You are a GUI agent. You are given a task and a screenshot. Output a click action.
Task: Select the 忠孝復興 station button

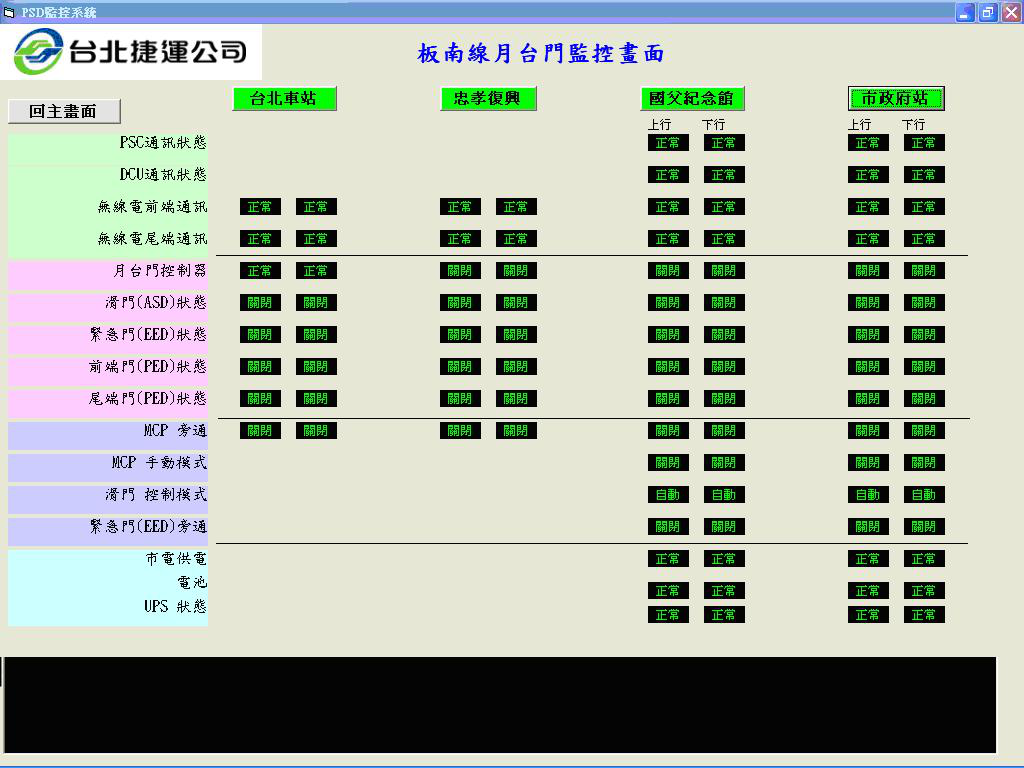click(488, 99)
